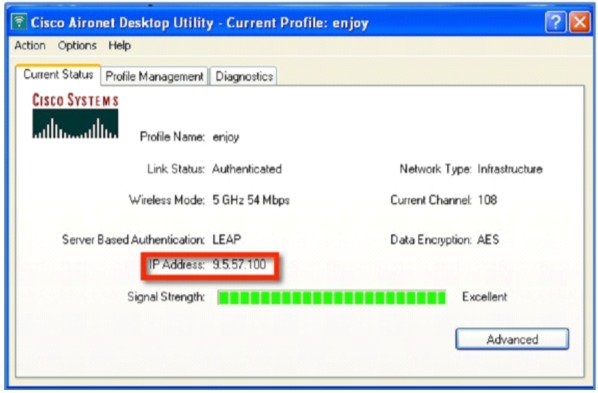Click the Cisco Systems bridge logo

75,116
